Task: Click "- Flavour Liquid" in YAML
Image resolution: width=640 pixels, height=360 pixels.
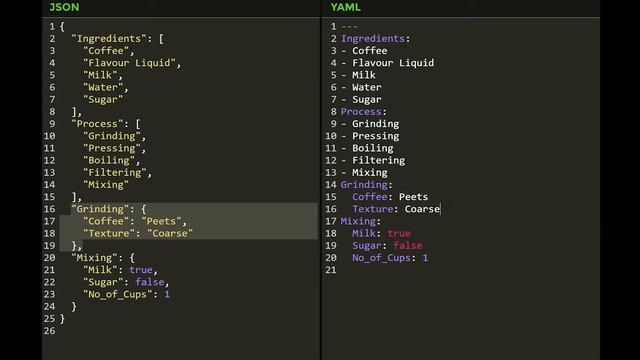Action: 387,63
